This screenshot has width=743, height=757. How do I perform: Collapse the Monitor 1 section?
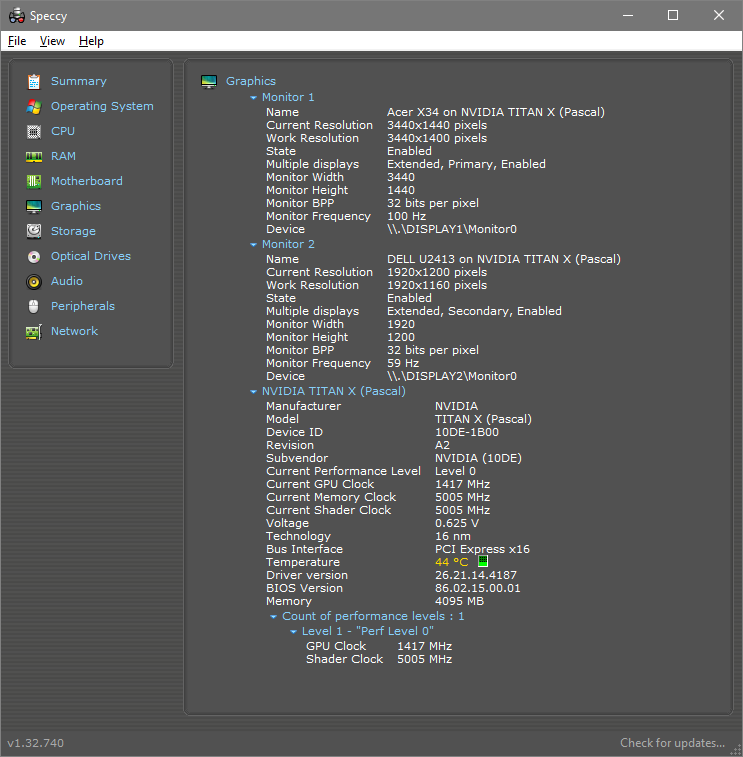pyautogui.click(x=253, y=98)
